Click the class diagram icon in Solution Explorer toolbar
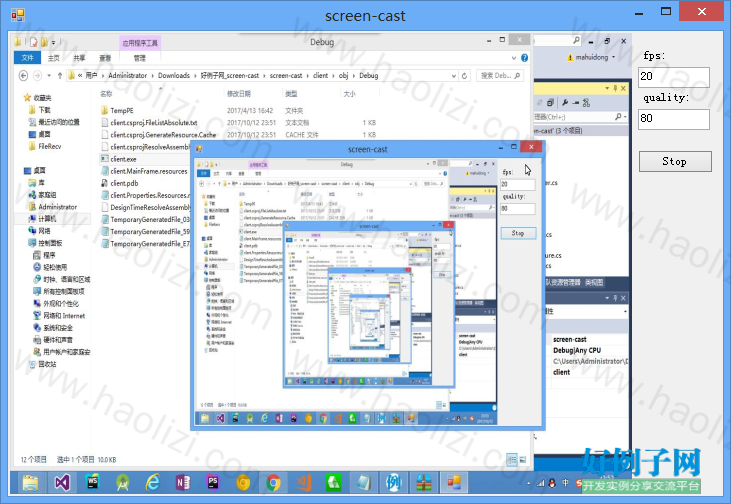The width and height of the screenshot is (731, 504). [586, 103]
